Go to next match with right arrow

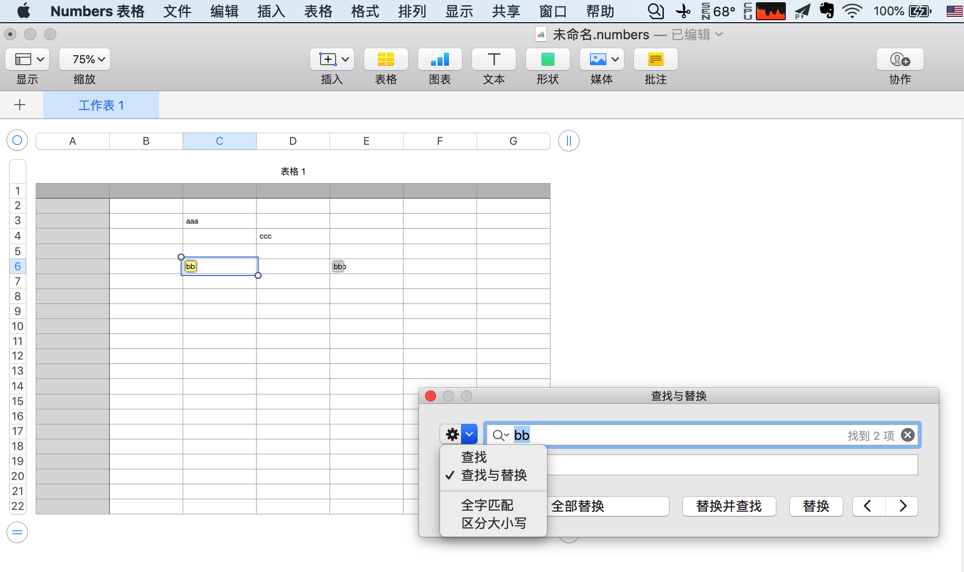pyautogui.click(x=903, y=506)
